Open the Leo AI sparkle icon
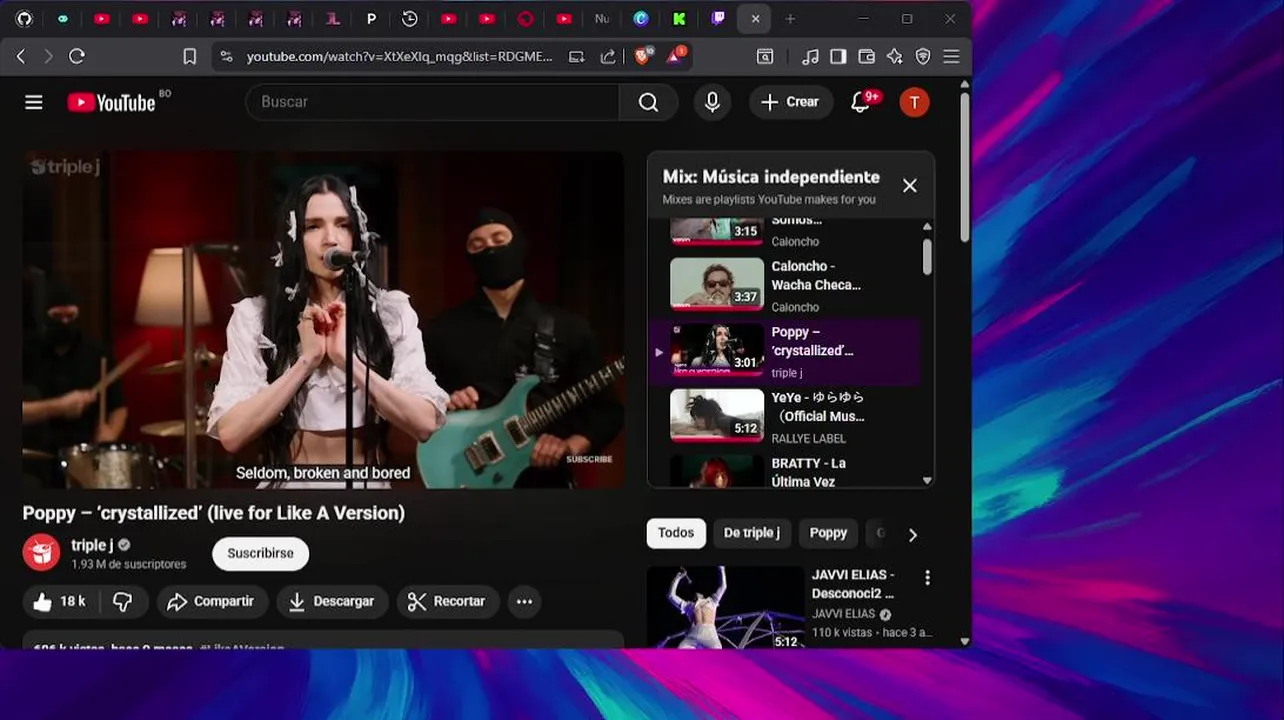Screen dimensions: 1284x720 point(895,57)
